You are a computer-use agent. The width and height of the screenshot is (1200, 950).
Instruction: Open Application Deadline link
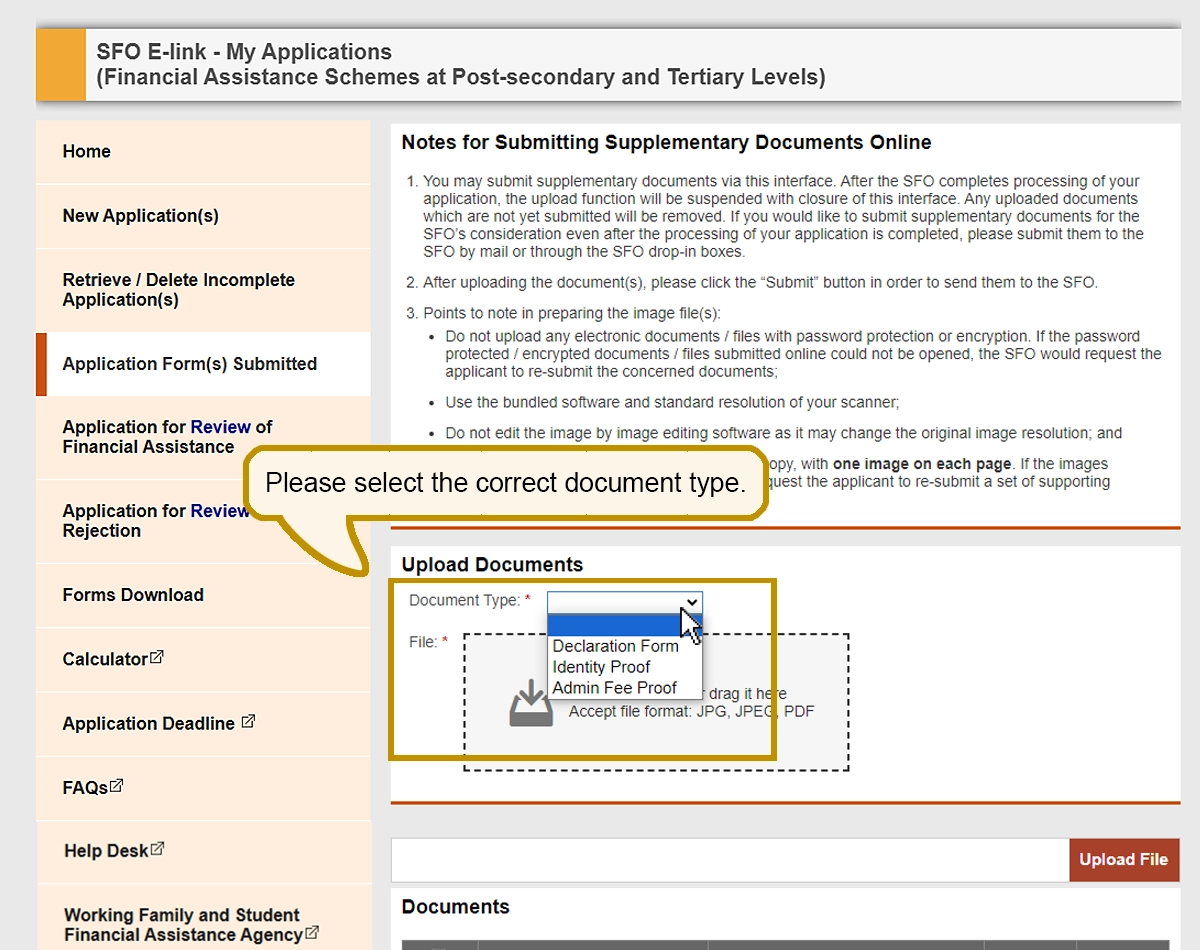[x=149, y=724]
